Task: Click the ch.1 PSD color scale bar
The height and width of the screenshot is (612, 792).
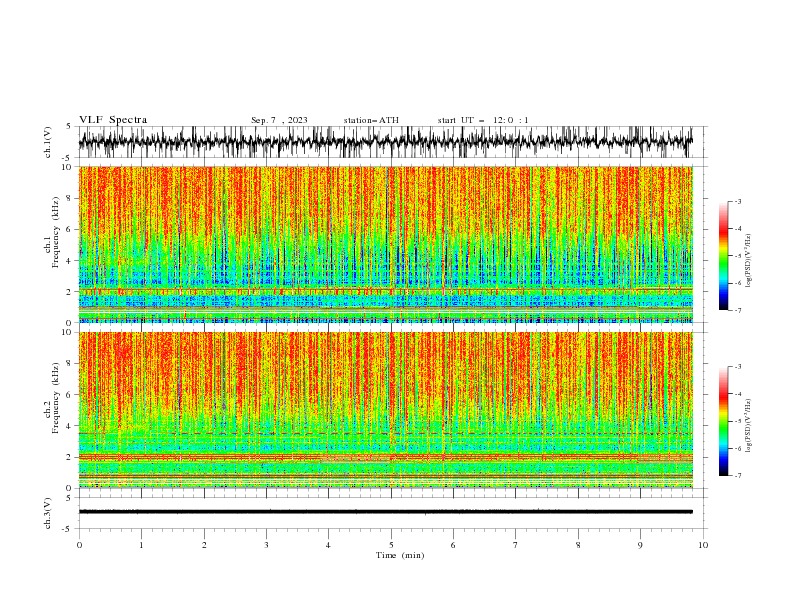Action: pos(723,256)
